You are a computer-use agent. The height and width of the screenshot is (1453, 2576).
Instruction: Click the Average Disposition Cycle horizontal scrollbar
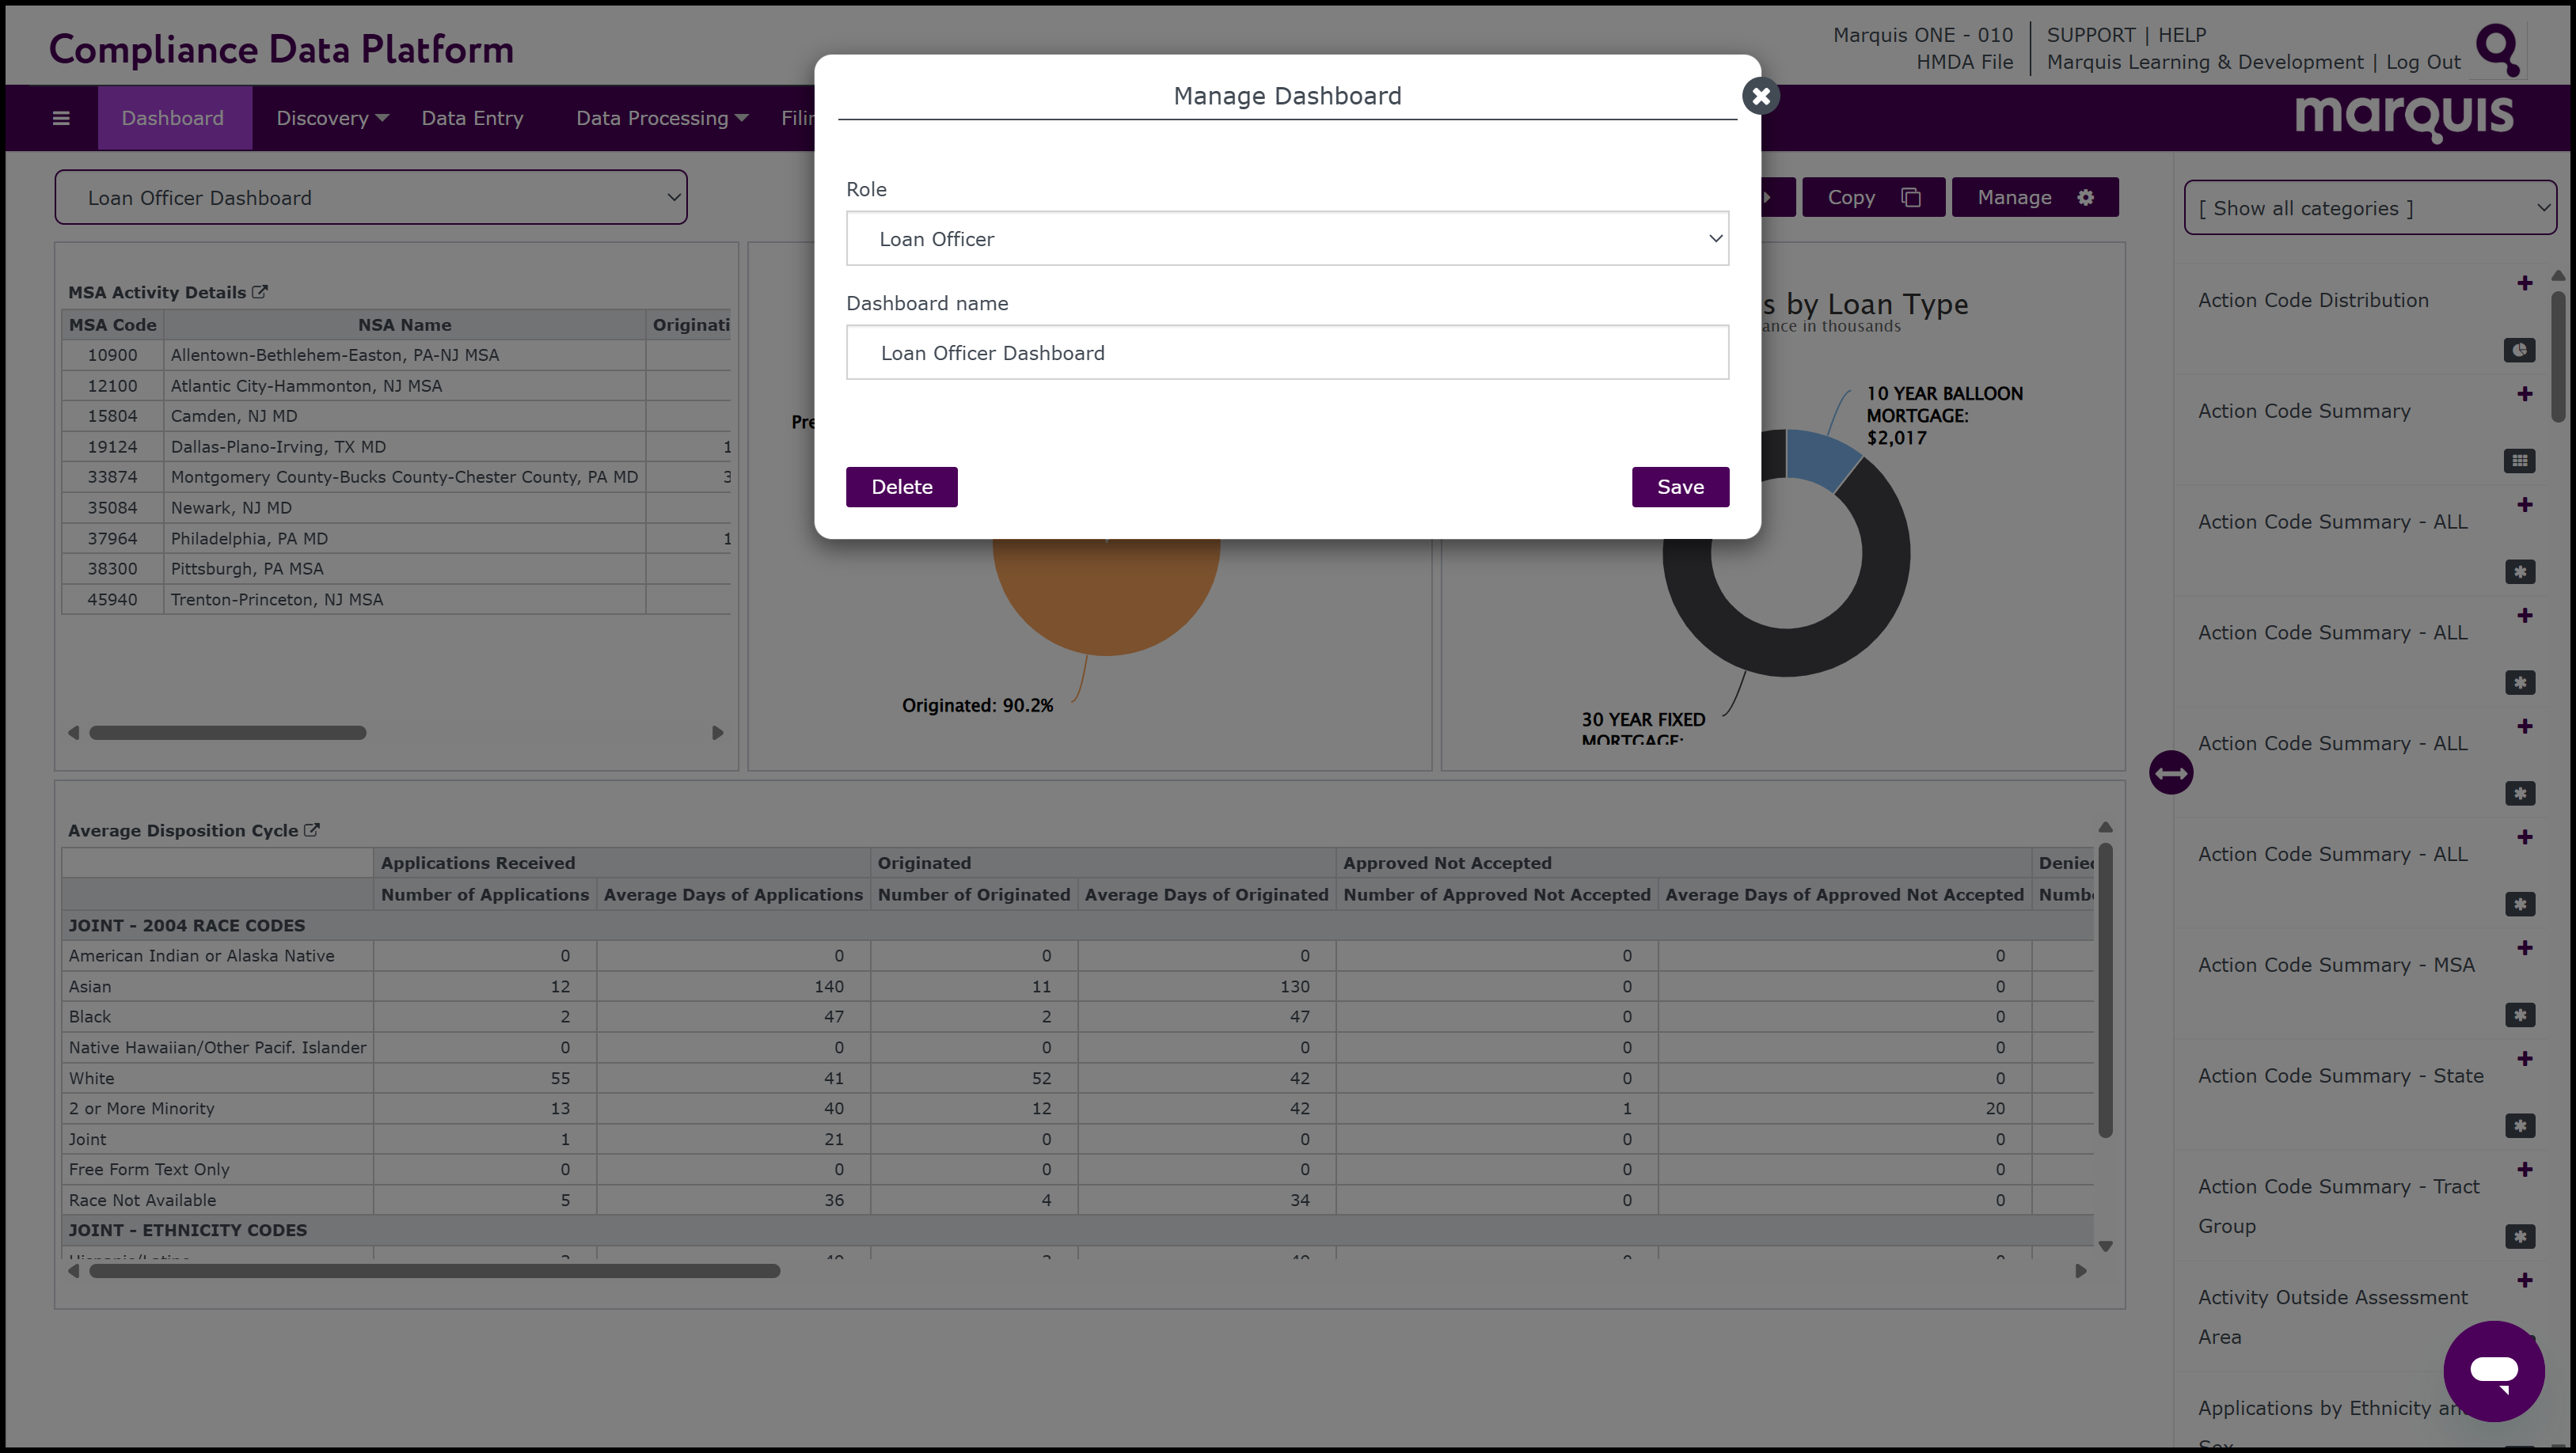coord(434,1271)
